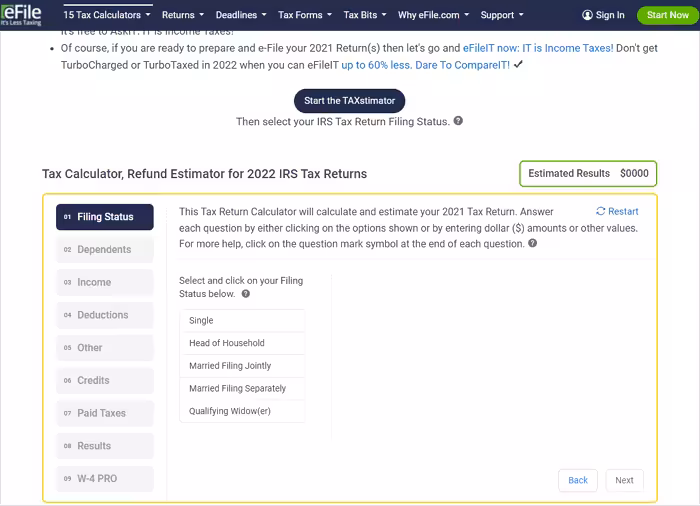This screenshot has height=506, width=700.
Task: Click question mark after IRS Filing Status text
Action: point(458,121)
